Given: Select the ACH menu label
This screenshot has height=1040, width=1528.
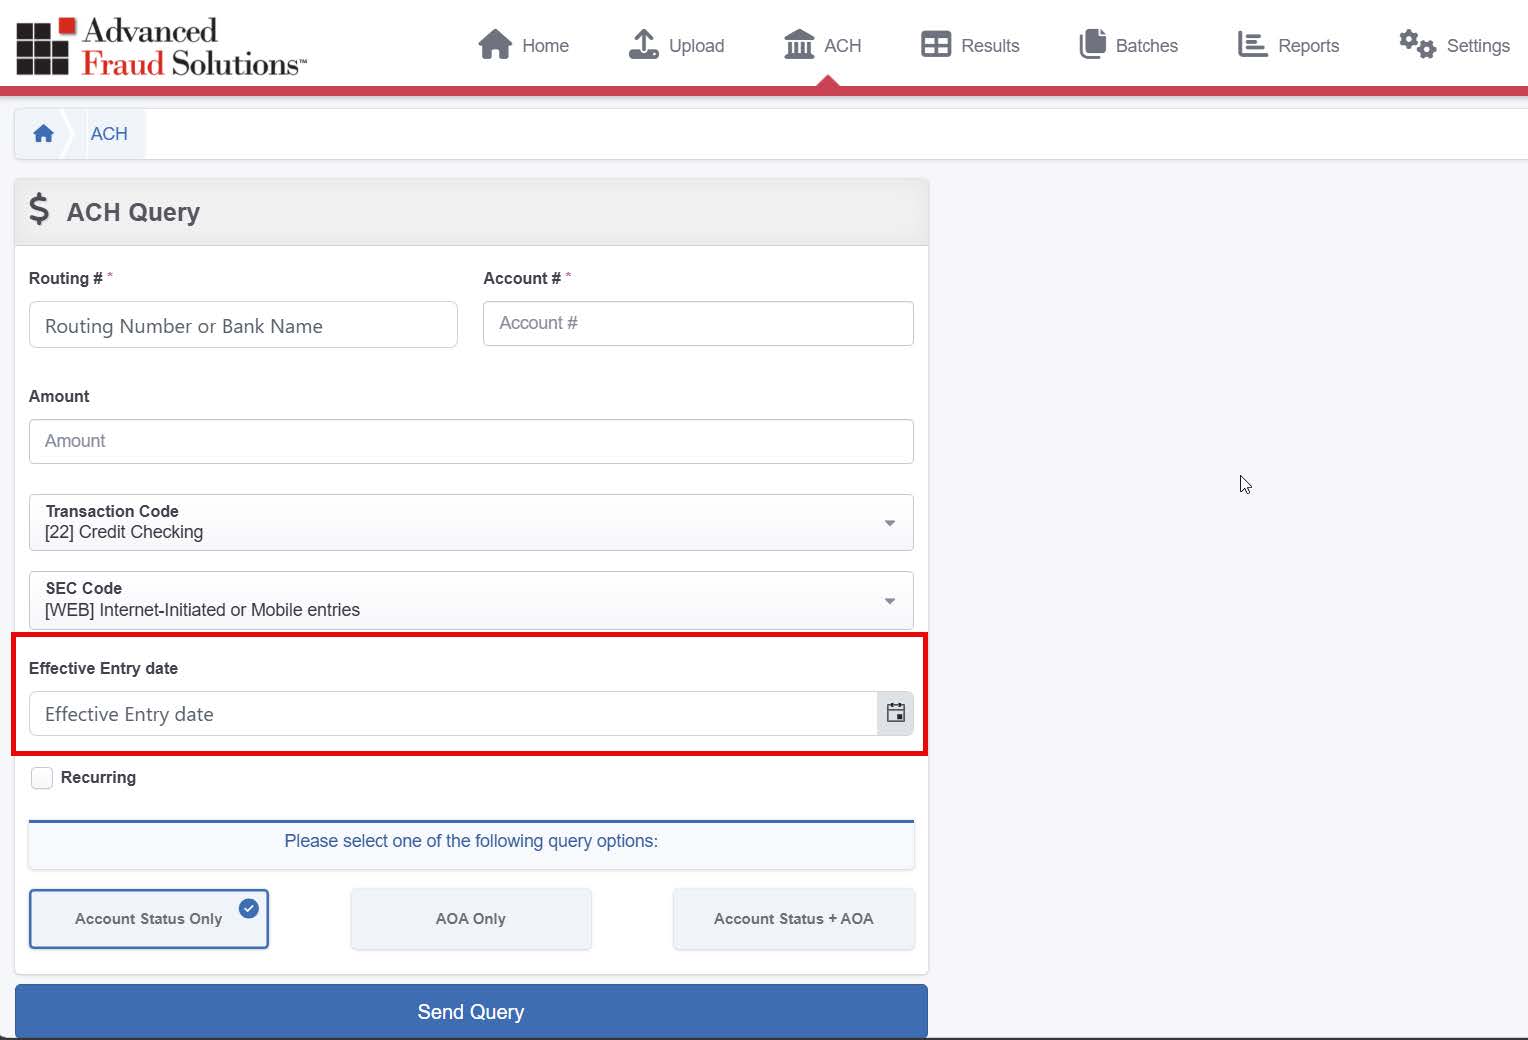Looking at the screenshot, I should click(842, 46).
